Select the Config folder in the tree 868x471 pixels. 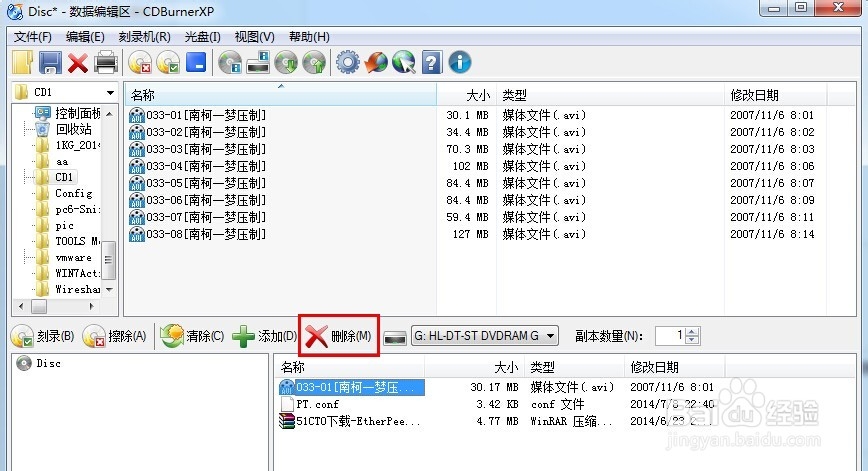click(74, 194)
